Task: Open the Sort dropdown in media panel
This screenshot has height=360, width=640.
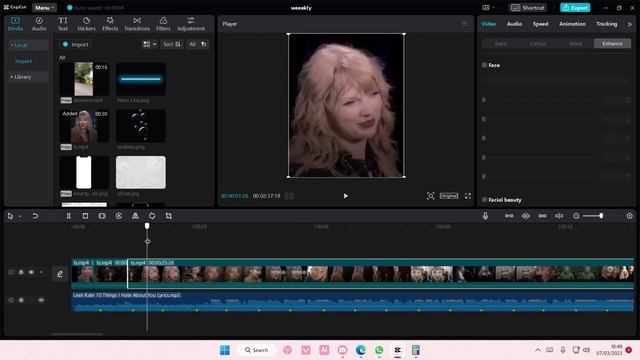Action: click(172, 44)
